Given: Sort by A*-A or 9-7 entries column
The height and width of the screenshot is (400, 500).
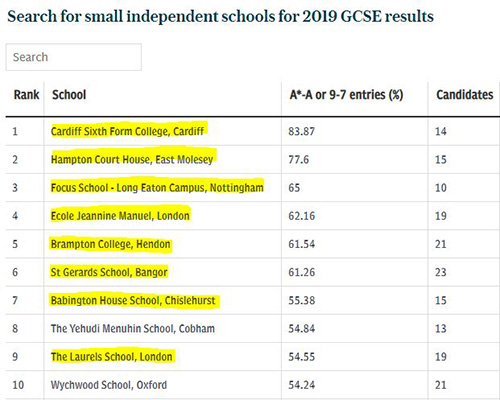Looking at the screenshot, I should [346, 95].
